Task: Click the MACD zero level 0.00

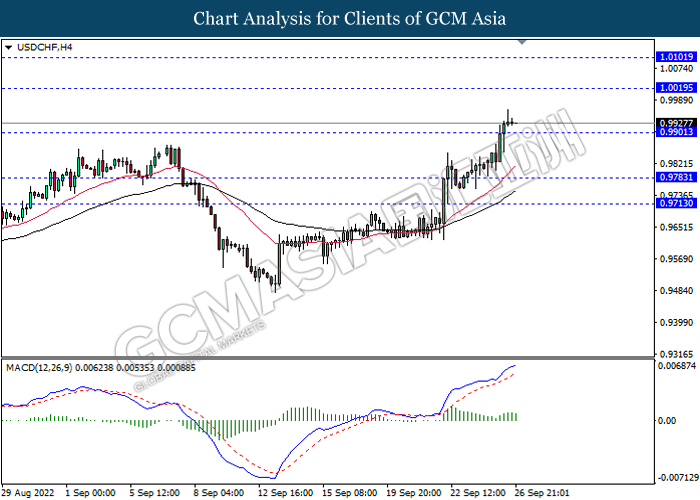Action: pyautogui.click(x=667, y=421)
